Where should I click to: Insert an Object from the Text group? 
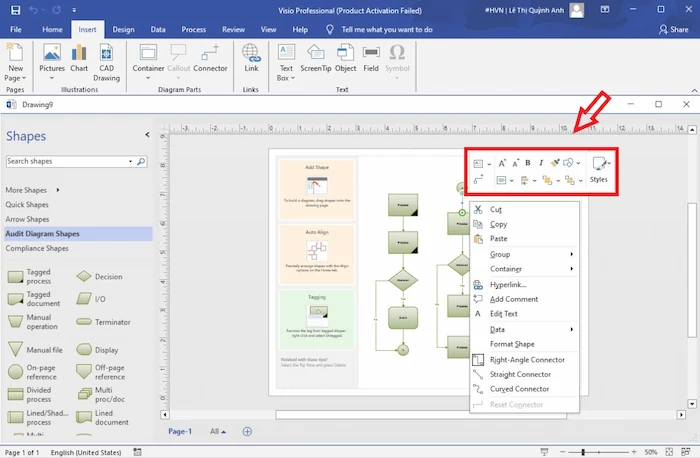(346, 58)
